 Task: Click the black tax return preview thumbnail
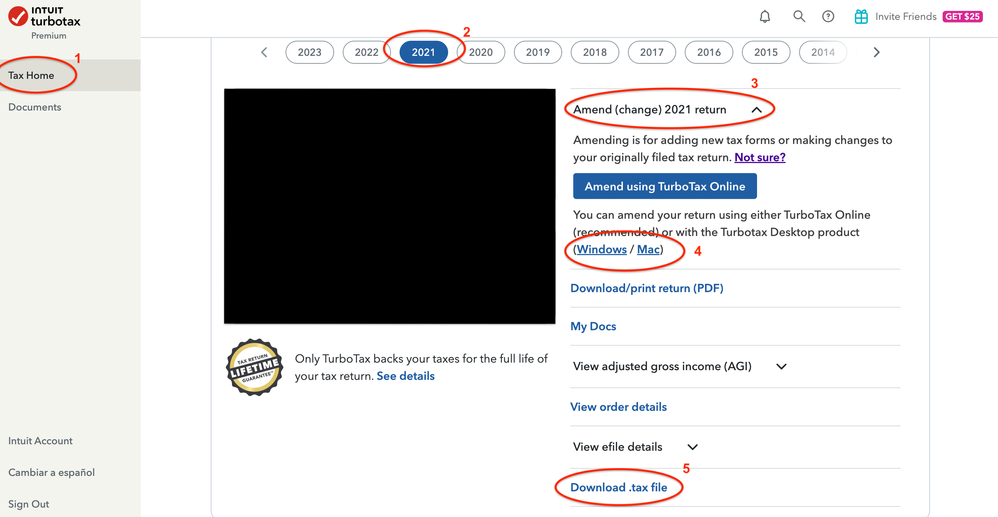pos(389,206)
